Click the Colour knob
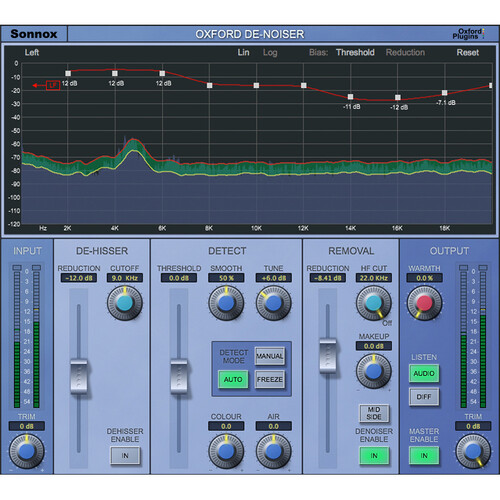 click(x=226, y=451)
